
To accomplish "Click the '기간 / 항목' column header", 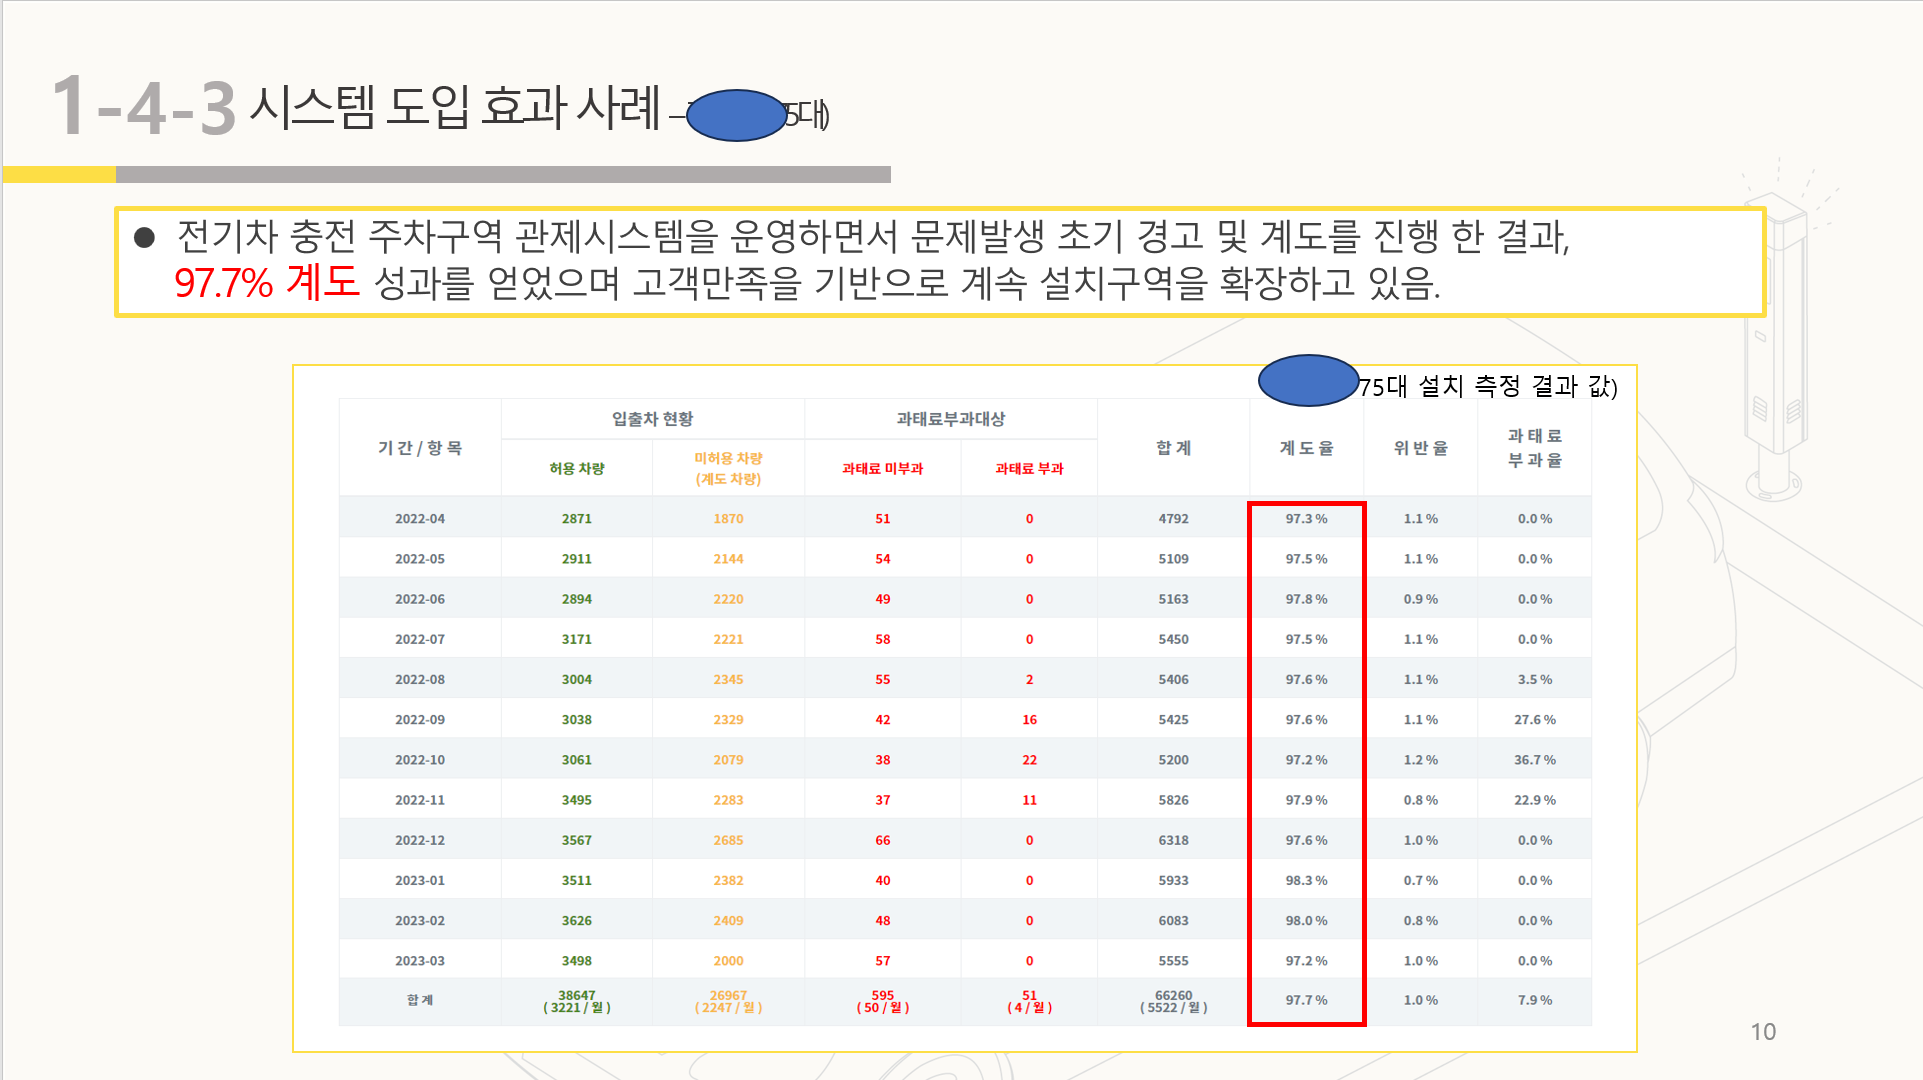I will click(420, 448).
